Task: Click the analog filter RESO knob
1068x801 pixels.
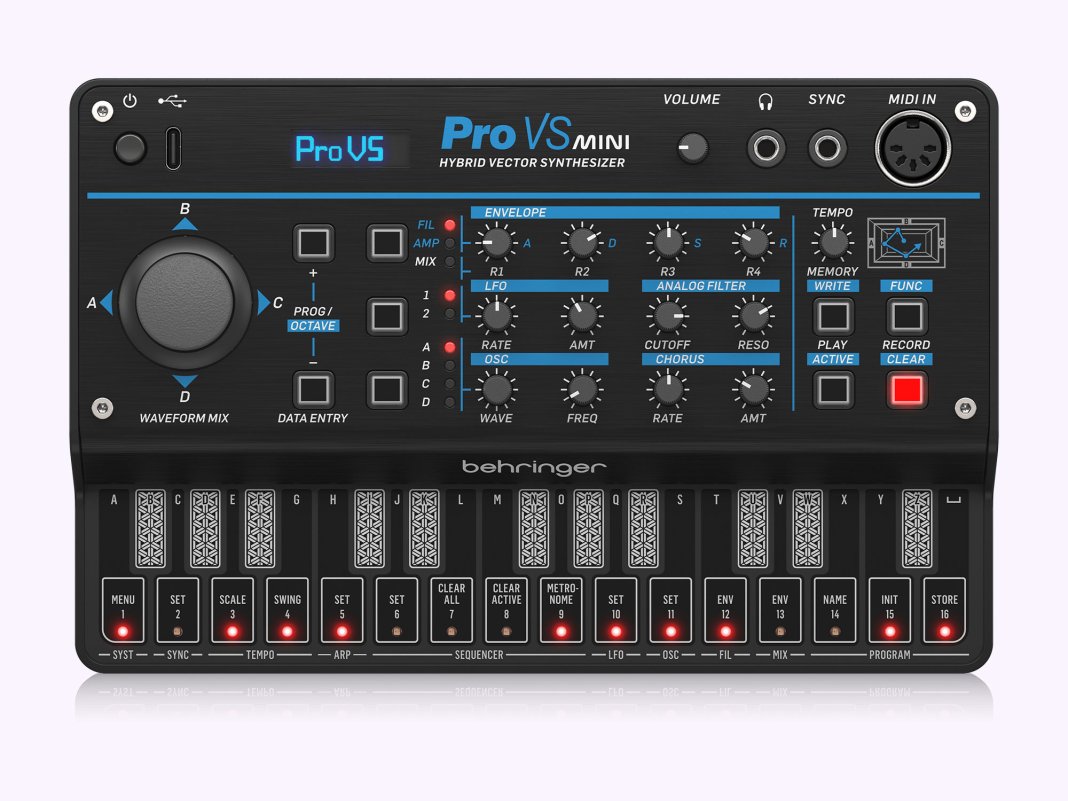Action: click(x=753, y=316)
